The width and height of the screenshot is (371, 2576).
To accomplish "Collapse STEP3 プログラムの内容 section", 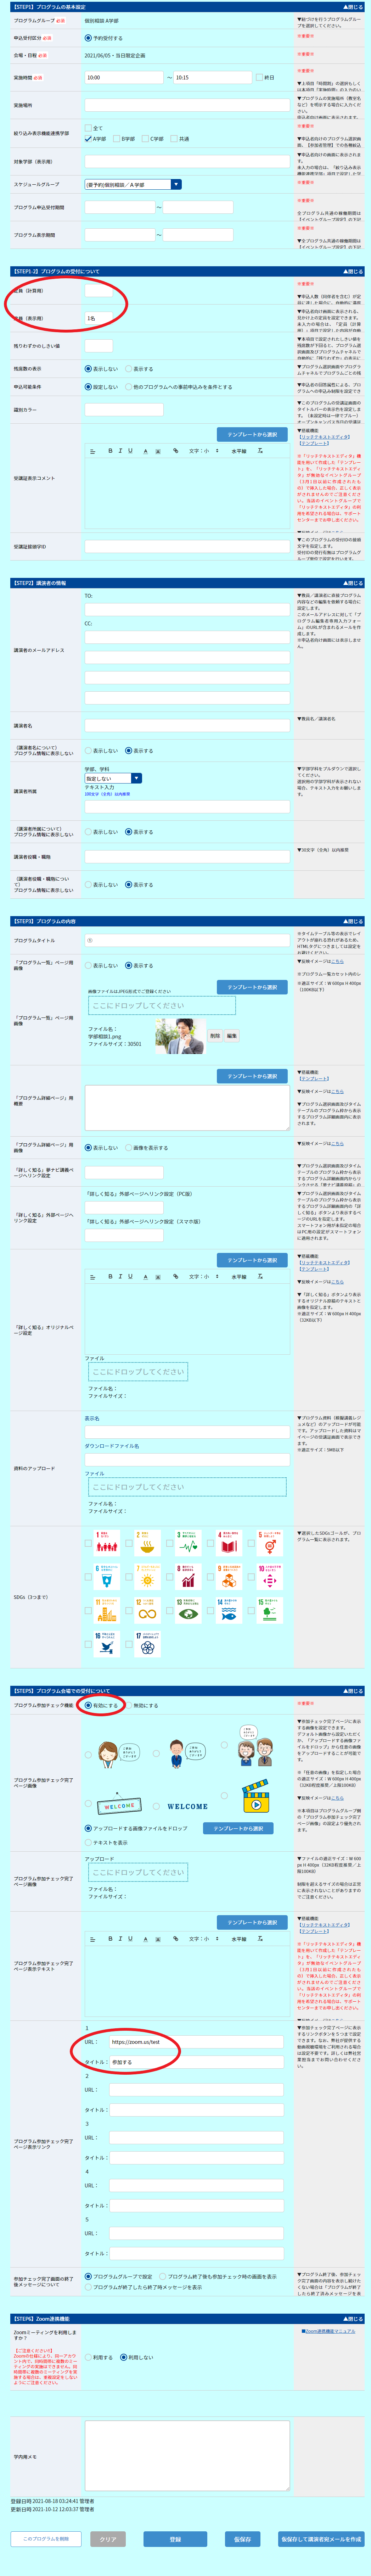I will point(353,921).
